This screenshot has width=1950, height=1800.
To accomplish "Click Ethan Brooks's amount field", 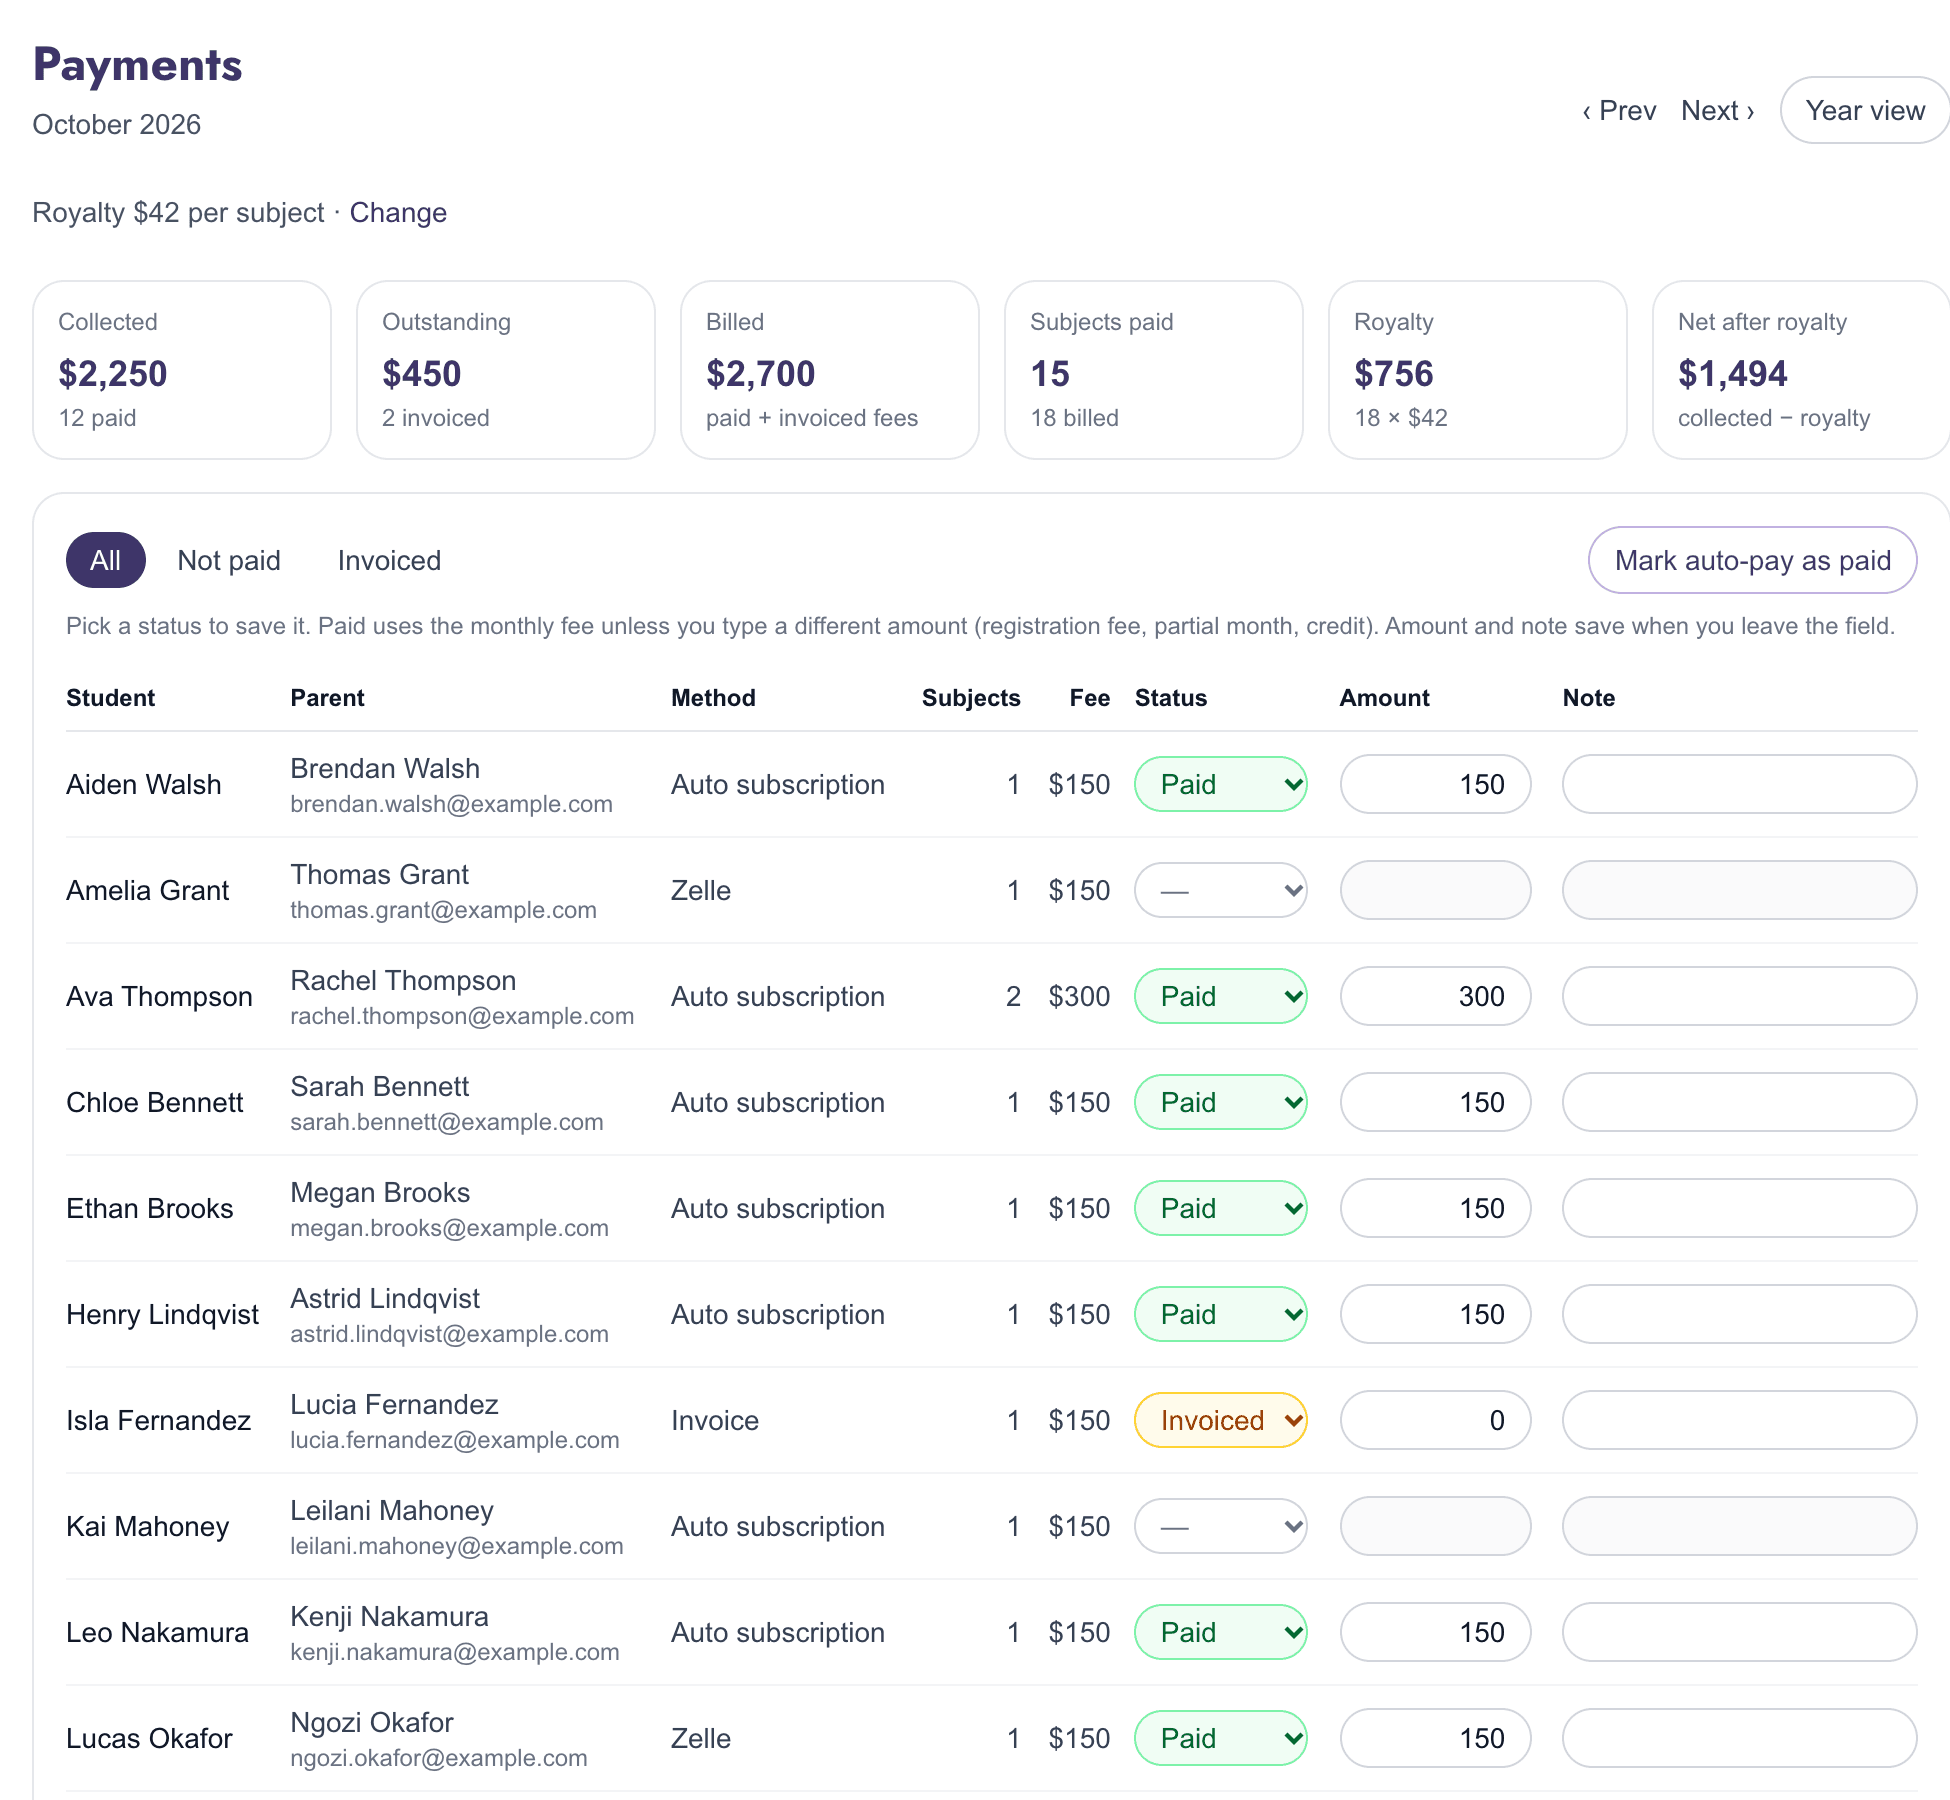I will click(x=1435, y=1208).
